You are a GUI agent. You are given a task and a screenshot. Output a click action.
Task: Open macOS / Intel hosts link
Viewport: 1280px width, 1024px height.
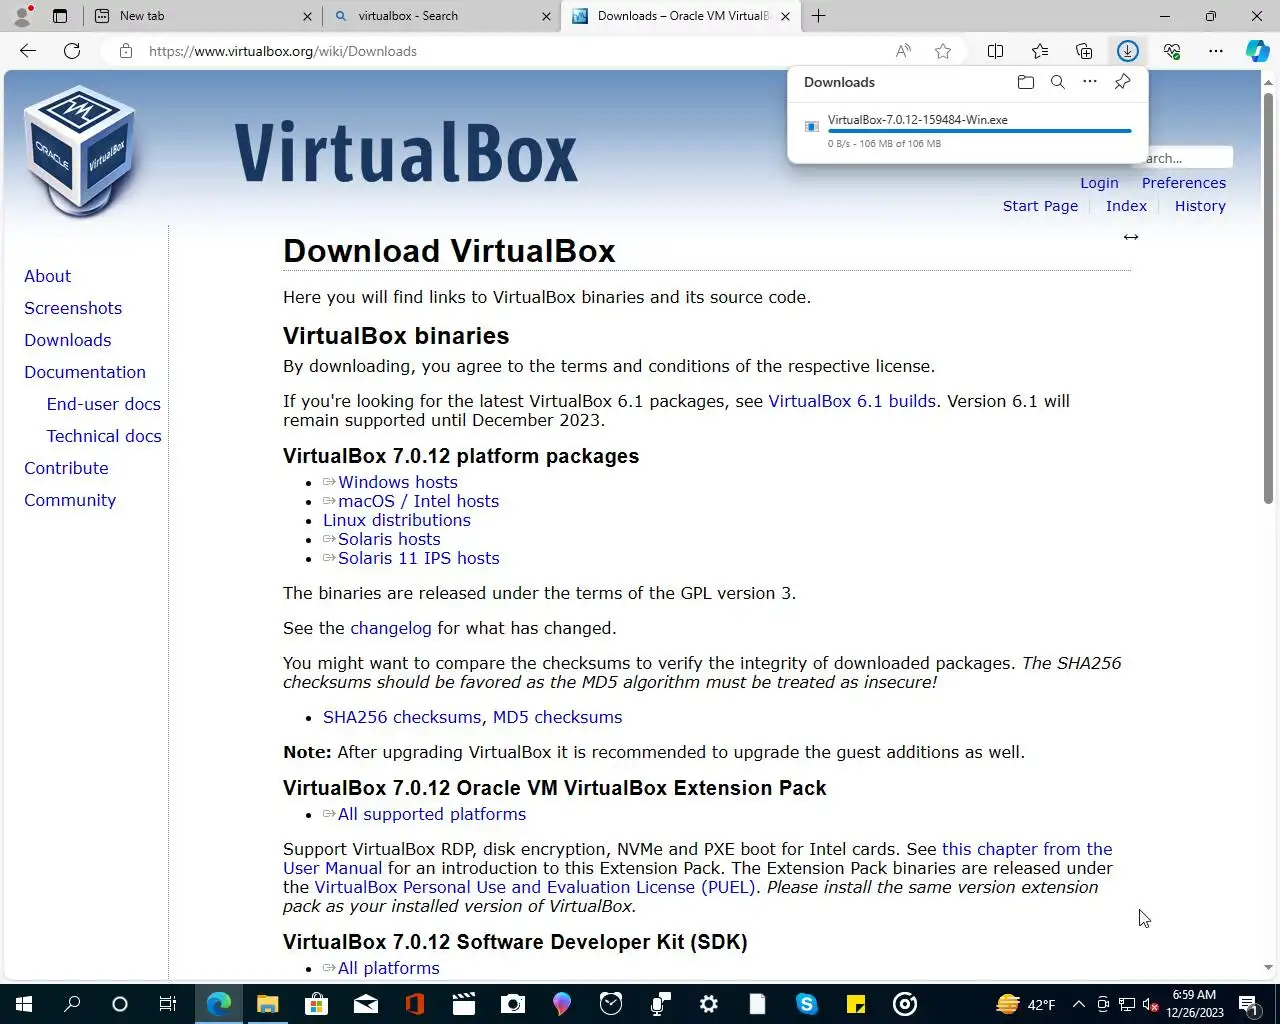point(418,501)
